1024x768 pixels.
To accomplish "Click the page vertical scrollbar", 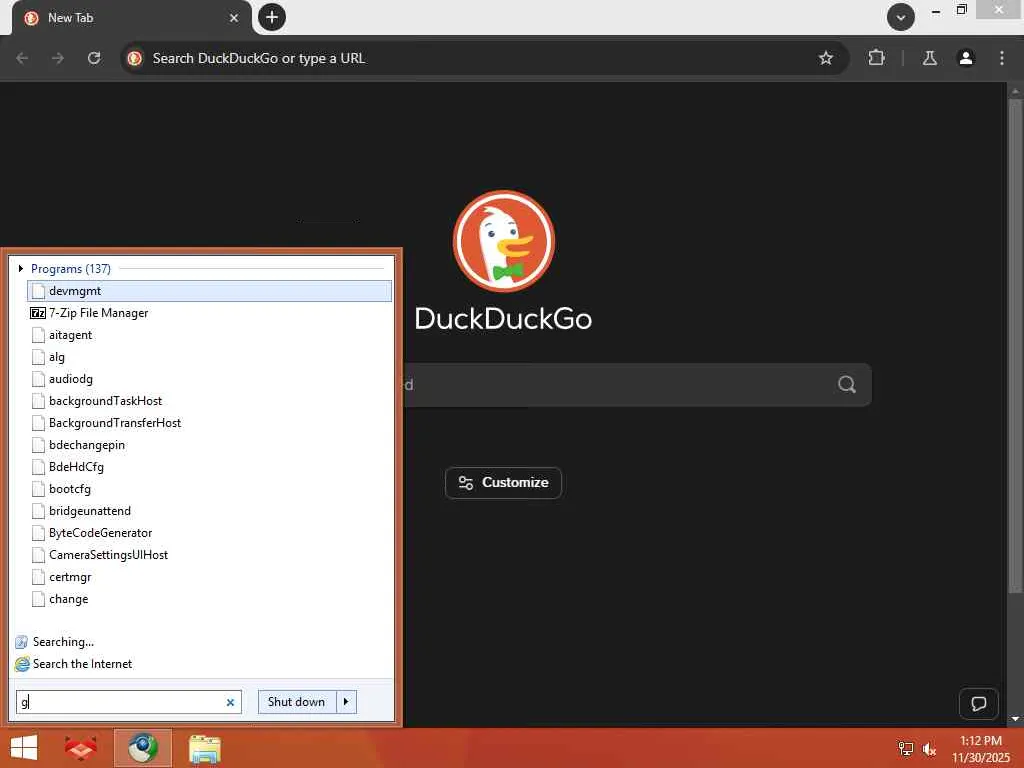I will (1015, 346).
